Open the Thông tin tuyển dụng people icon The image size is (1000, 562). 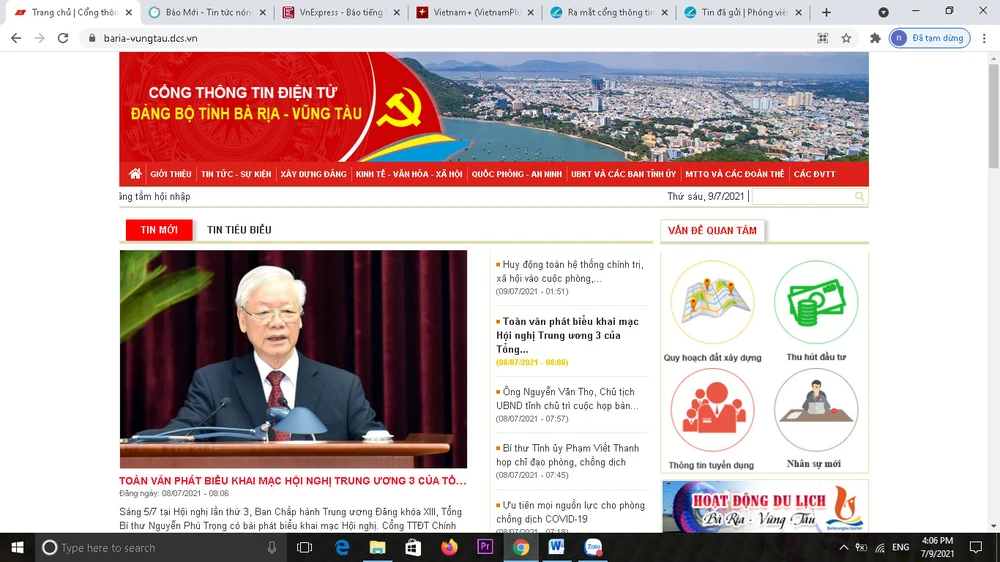click(712, 410)
